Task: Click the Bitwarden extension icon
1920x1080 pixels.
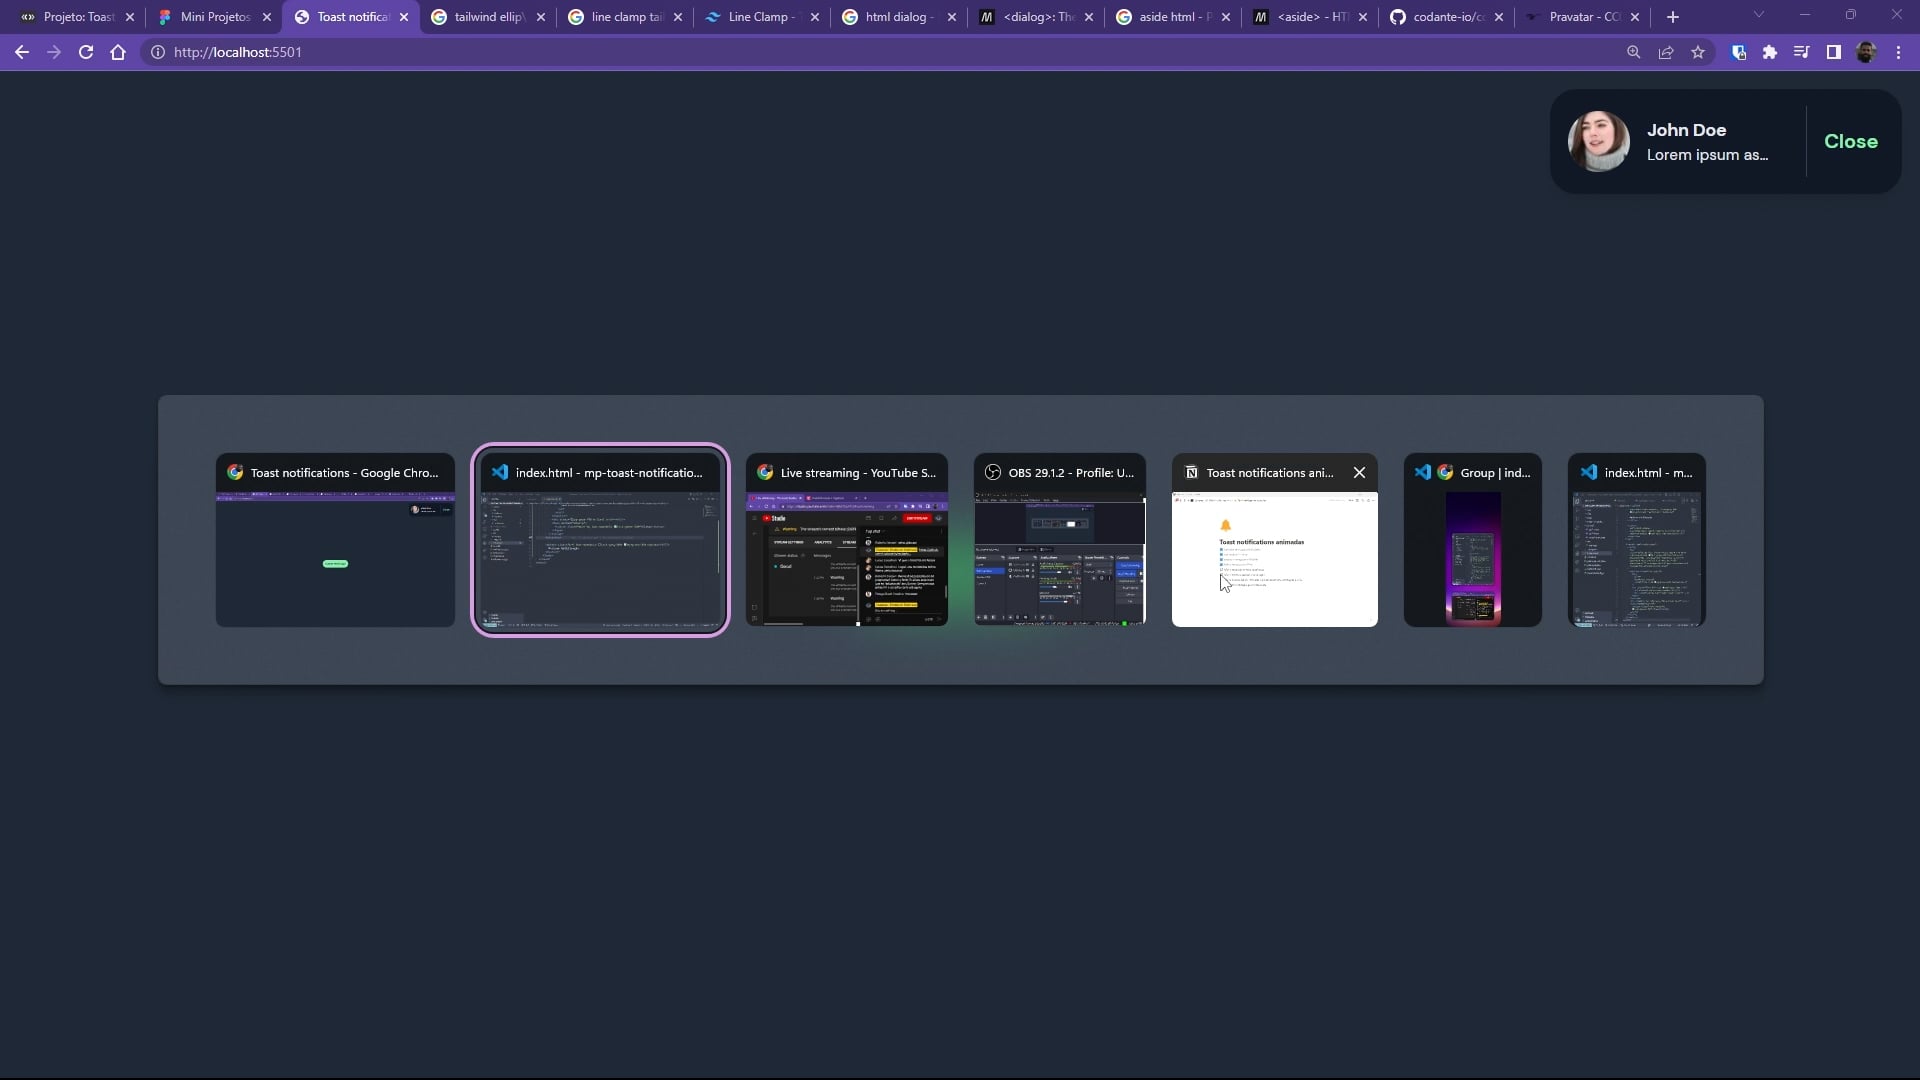Action: [1738, 53]
